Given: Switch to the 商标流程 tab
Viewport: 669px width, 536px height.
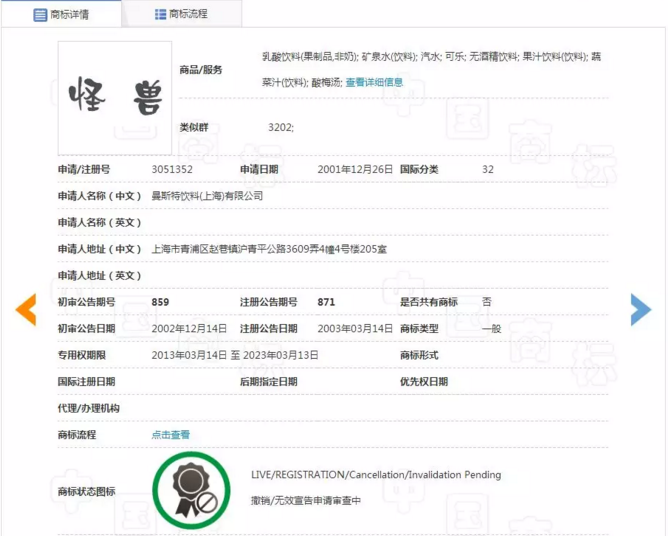Looking at the screenshot, I should pyautogui.click(x=188, y=15).
